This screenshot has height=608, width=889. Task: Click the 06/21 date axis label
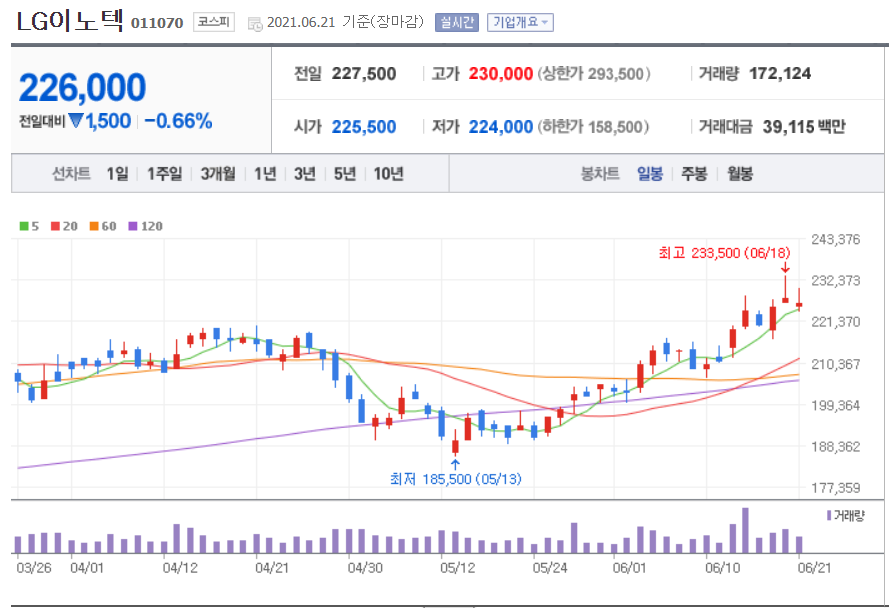pos(814,568)
